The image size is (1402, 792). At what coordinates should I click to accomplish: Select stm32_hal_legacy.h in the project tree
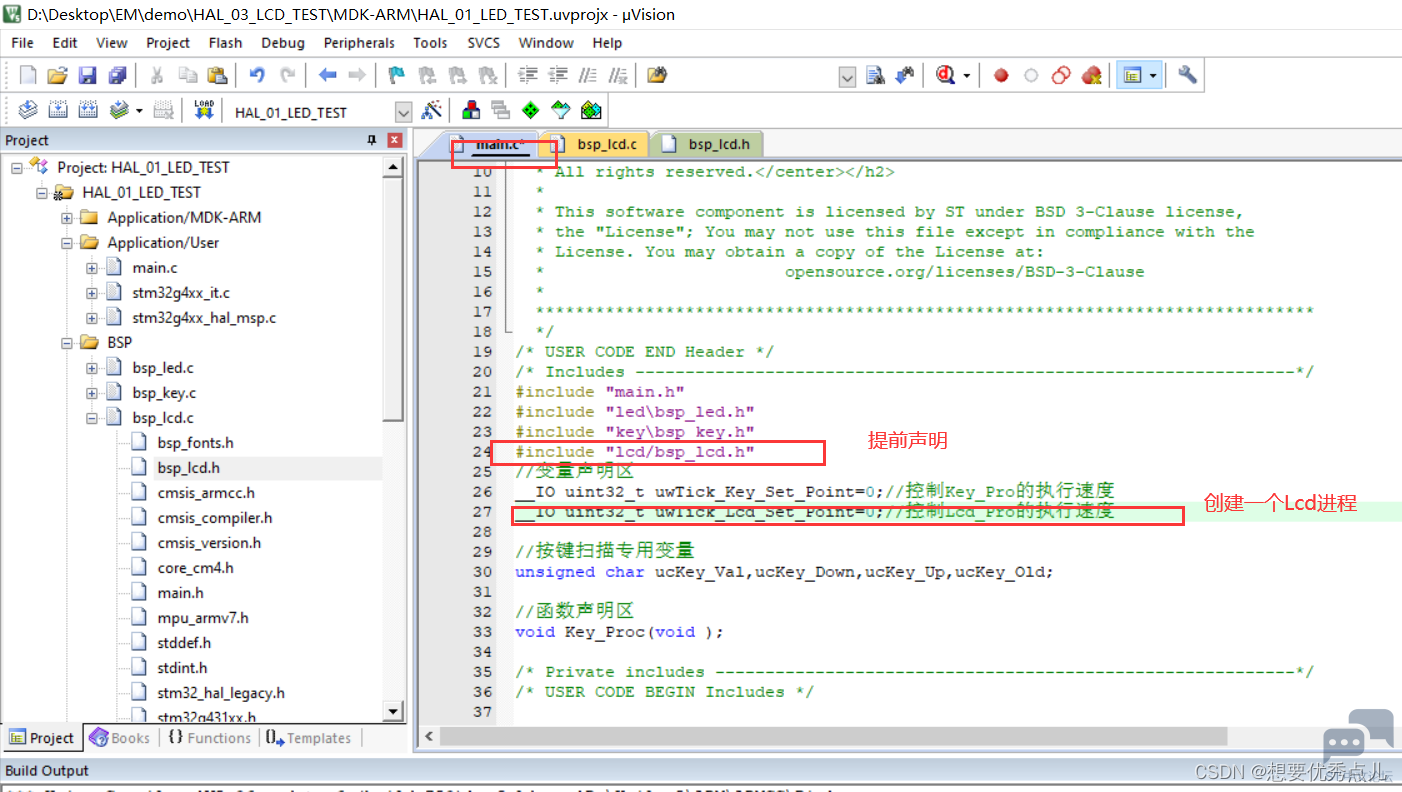[221, 692]
